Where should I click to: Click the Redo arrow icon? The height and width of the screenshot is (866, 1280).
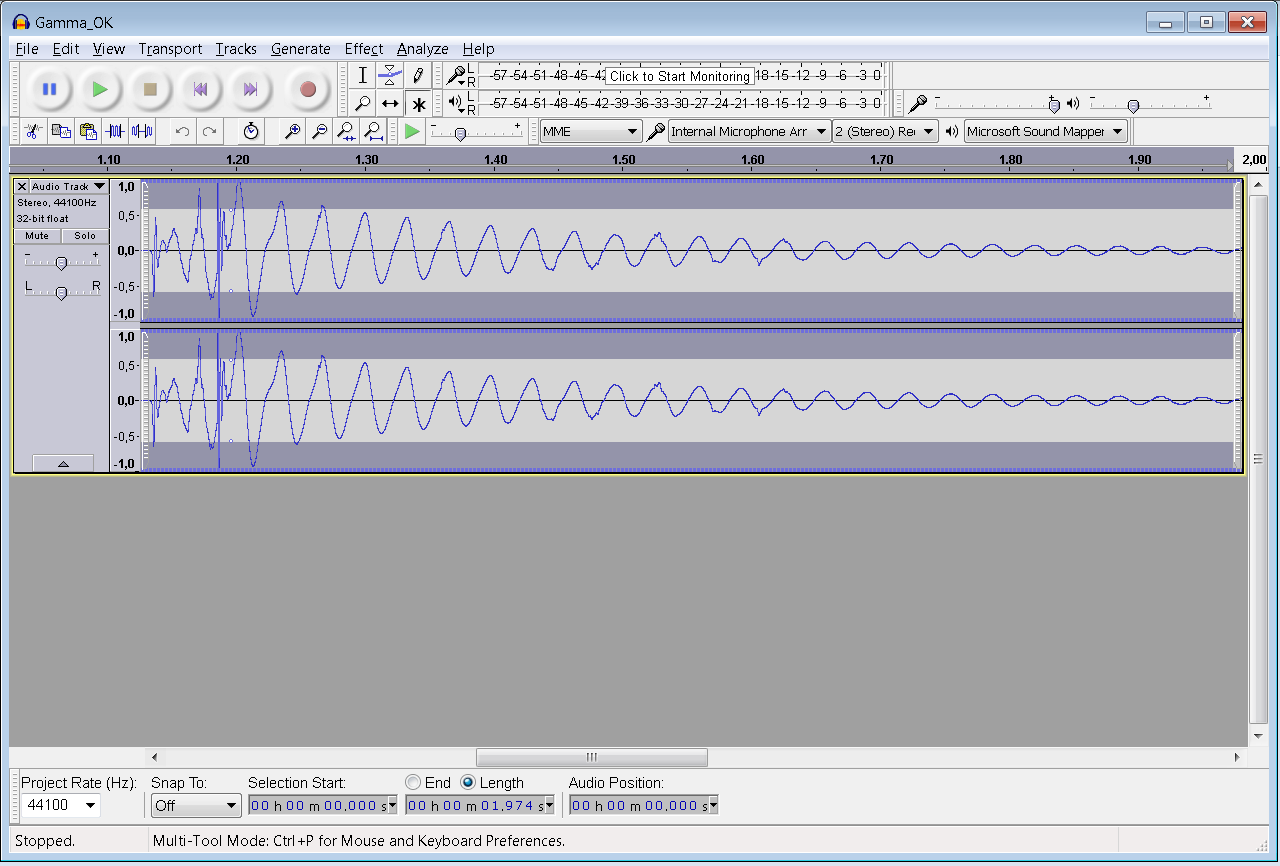209,131
